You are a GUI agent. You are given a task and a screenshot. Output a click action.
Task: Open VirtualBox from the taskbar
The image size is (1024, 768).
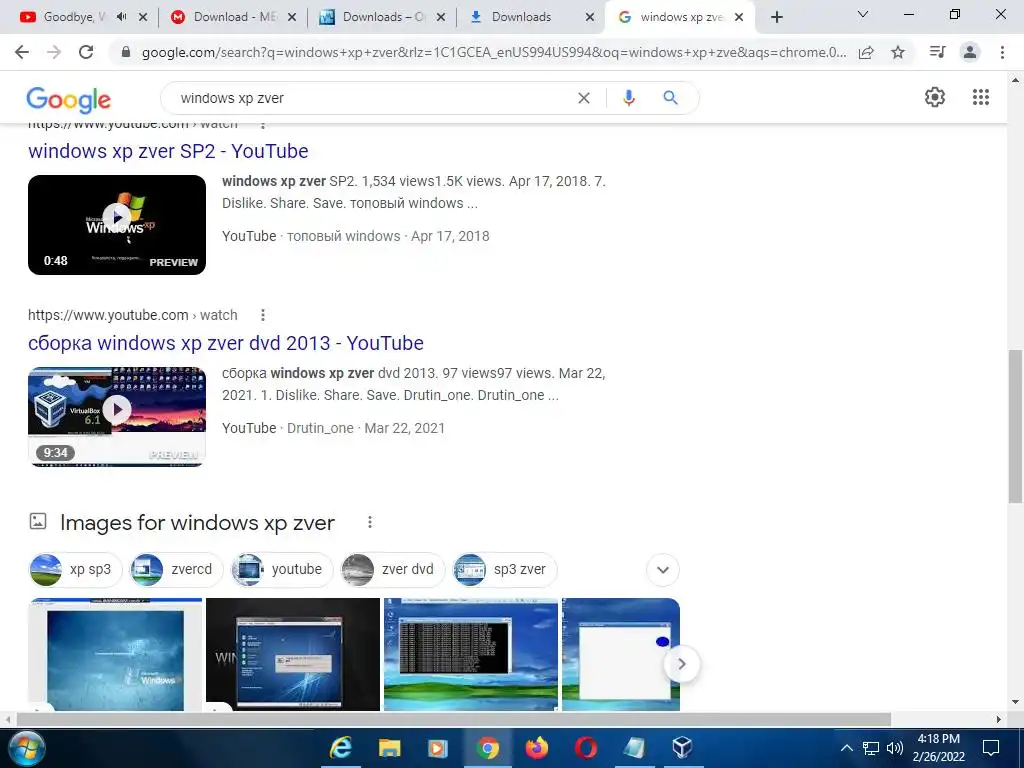pos(682,748)
